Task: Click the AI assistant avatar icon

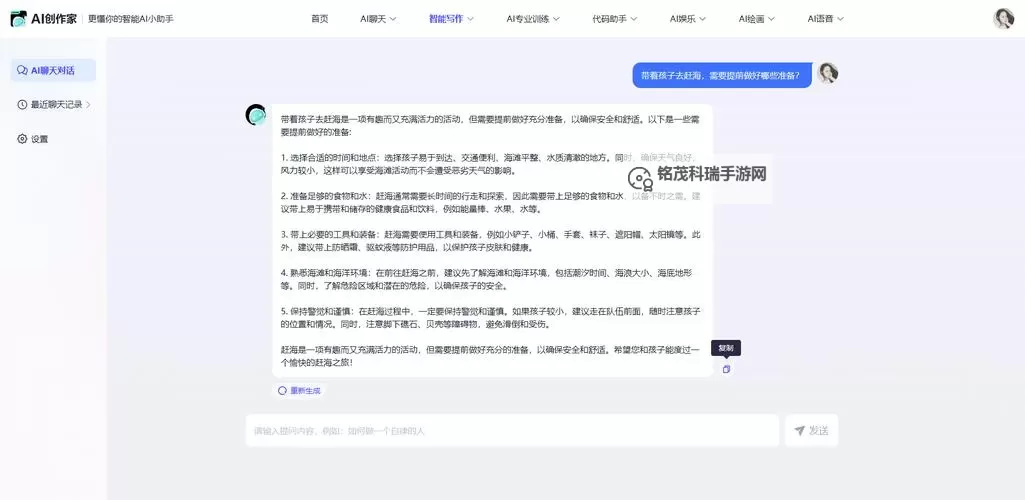Action: (256, 114)
